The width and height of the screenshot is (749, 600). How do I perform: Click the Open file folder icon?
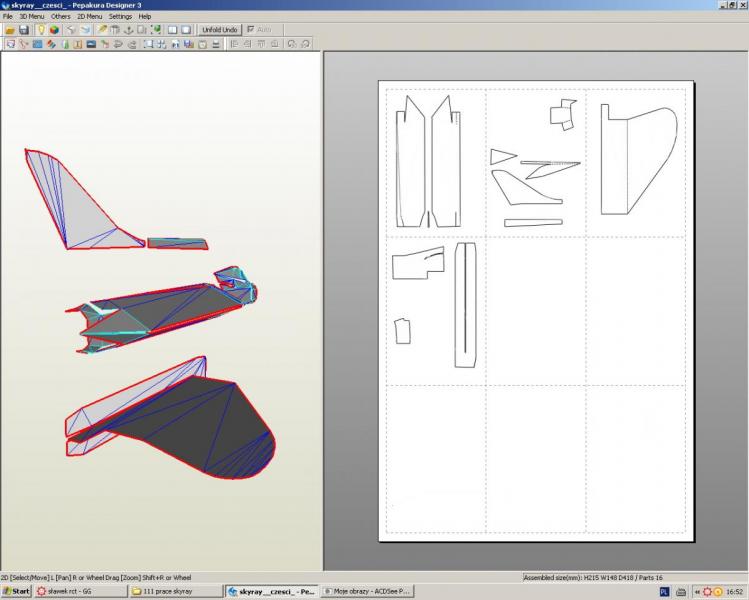tap(10, 30)
